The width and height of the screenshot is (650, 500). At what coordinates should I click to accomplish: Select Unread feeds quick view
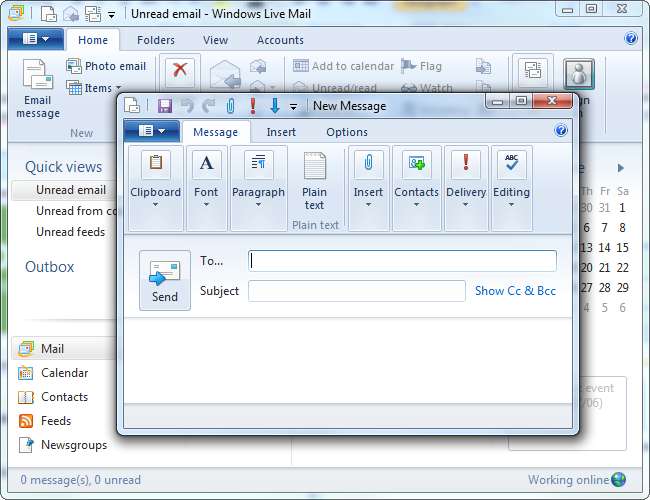click(70, 232)
